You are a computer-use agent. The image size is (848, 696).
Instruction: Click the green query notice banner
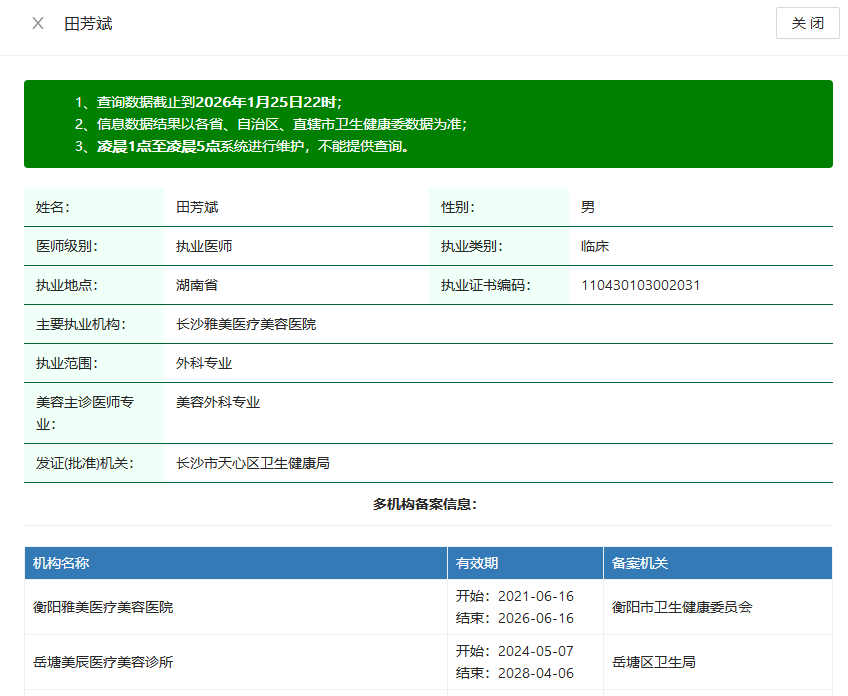(x=428, y=124)
